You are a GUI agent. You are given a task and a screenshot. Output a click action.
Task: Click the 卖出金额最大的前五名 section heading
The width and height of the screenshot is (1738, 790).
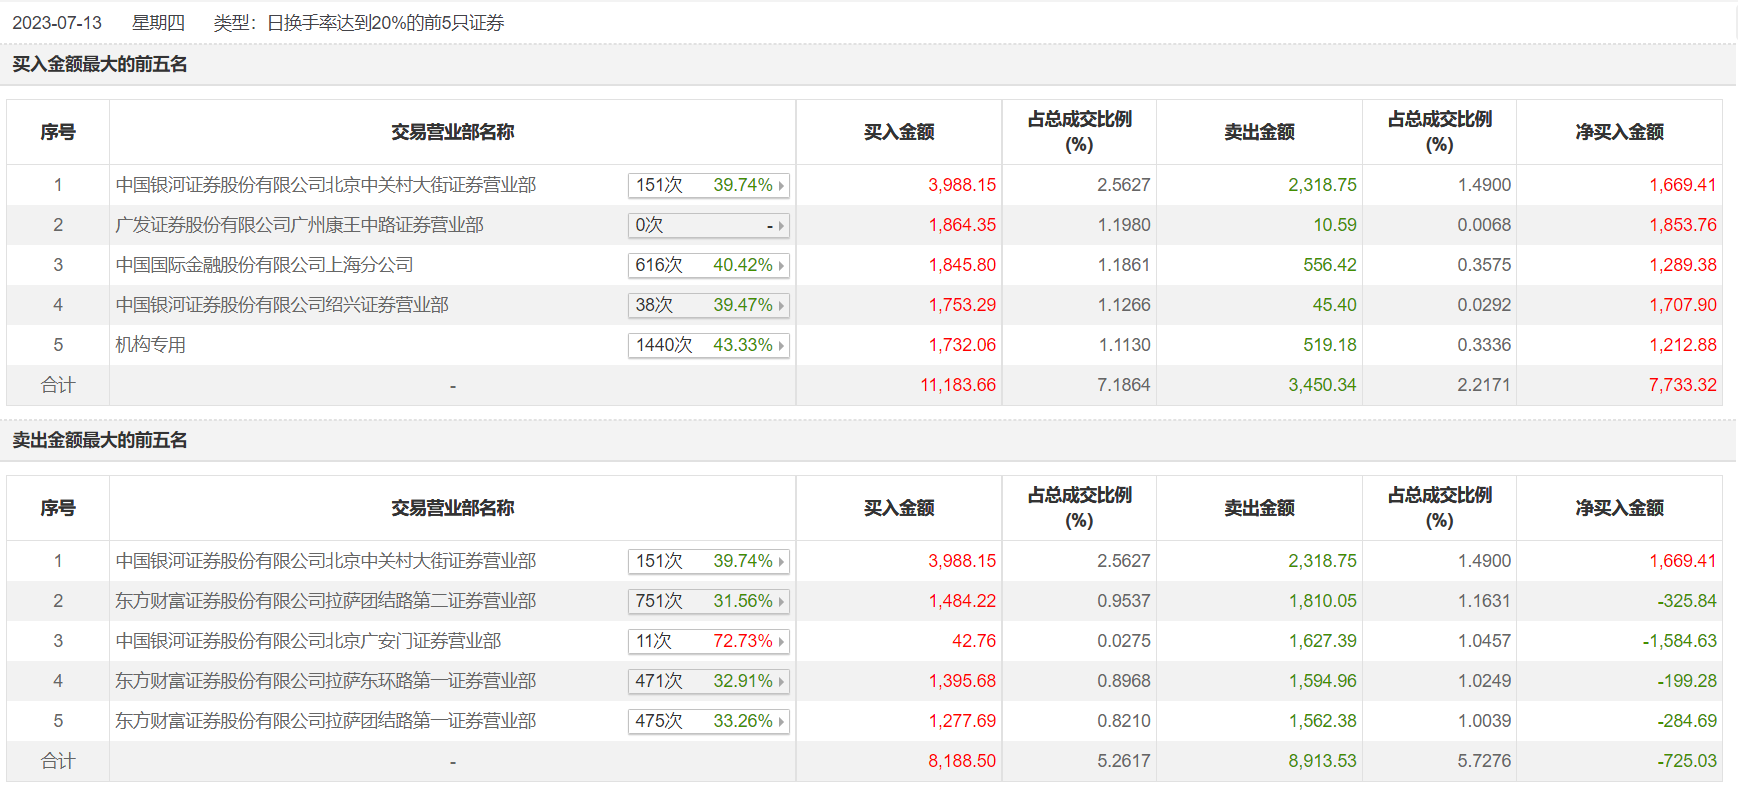(x=100, y=440)
